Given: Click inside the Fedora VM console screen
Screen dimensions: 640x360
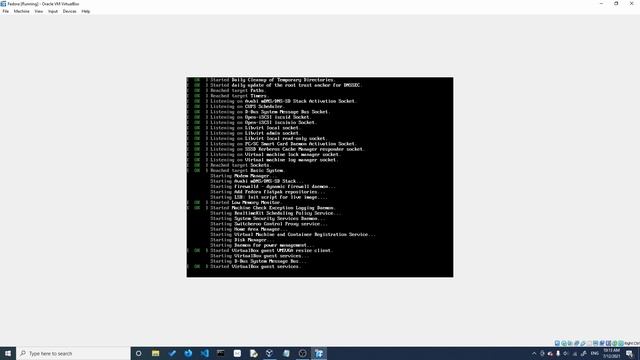Looking at the screenshot, I should [320, 177].
